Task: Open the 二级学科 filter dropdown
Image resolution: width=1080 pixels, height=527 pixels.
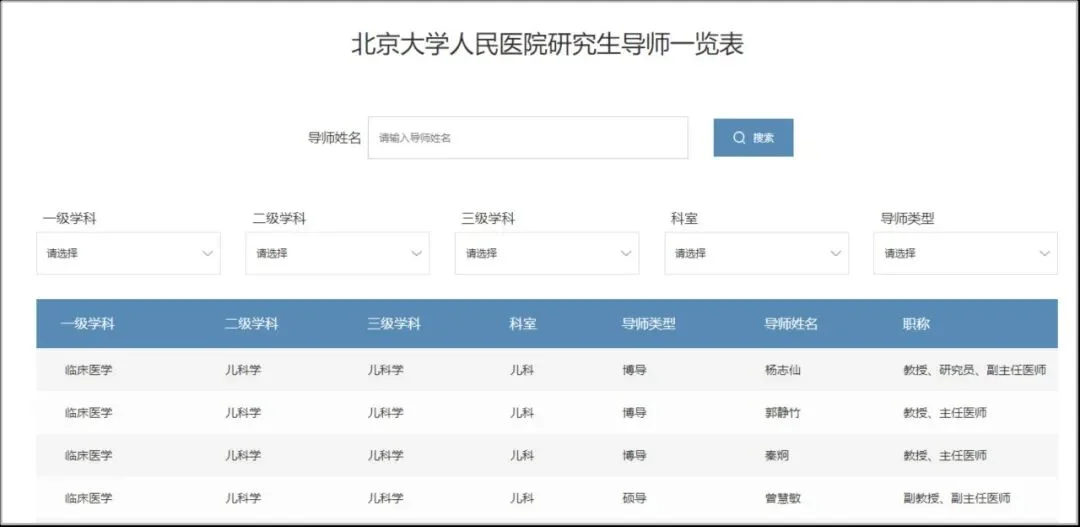Action: click(338, 253)
